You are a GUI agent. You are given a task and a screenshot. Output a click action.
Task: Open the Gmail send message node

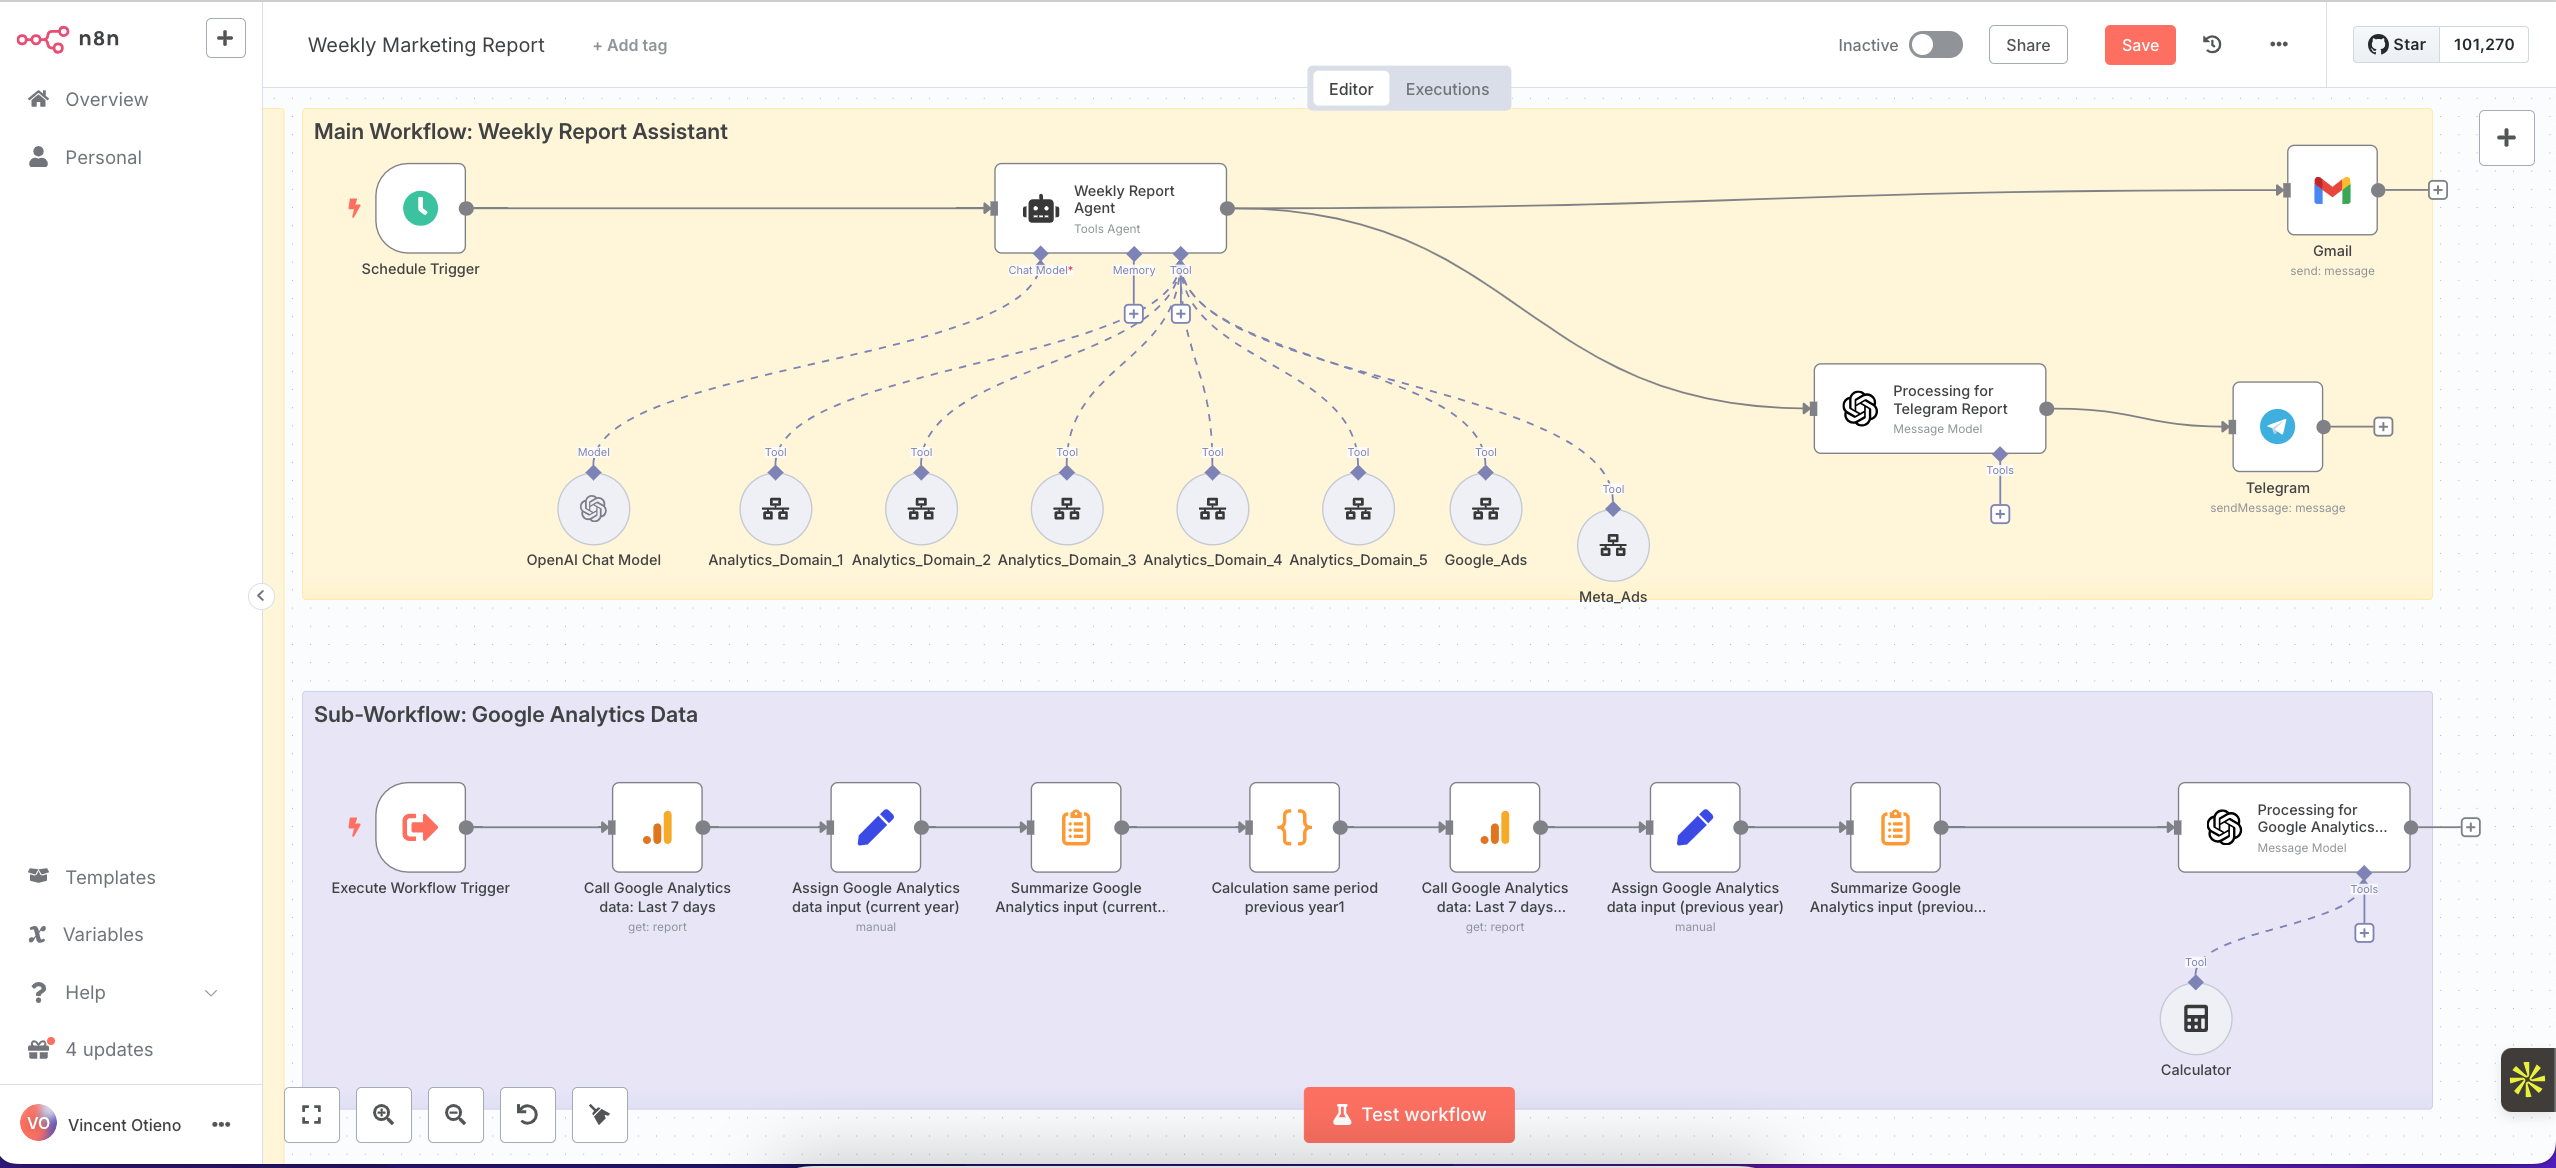[2331, 191]
